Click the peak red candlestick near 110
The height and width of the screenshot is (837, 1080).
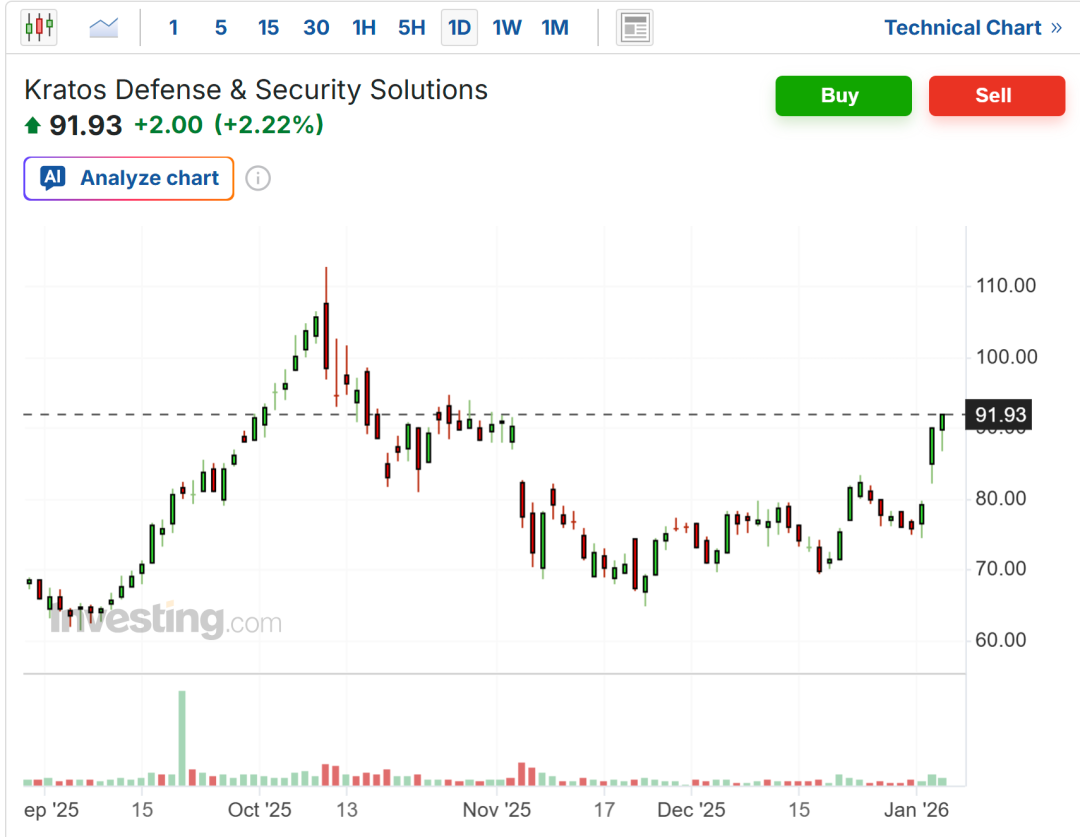click(x=326, y=335)
